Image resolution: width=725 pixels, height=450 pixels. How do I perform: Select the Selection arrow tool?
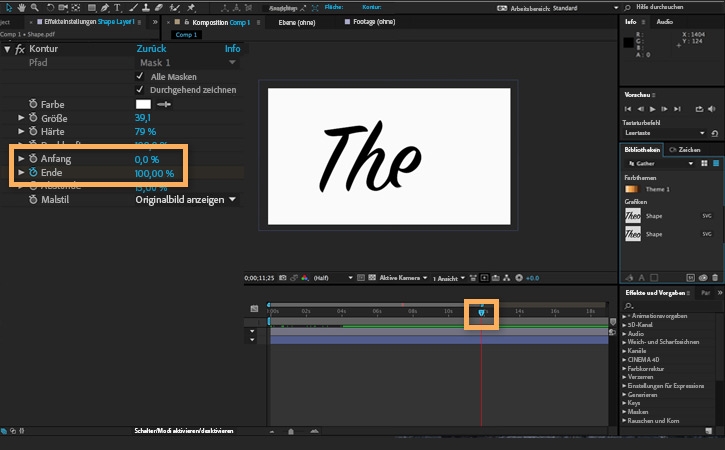tap(9, 7)
